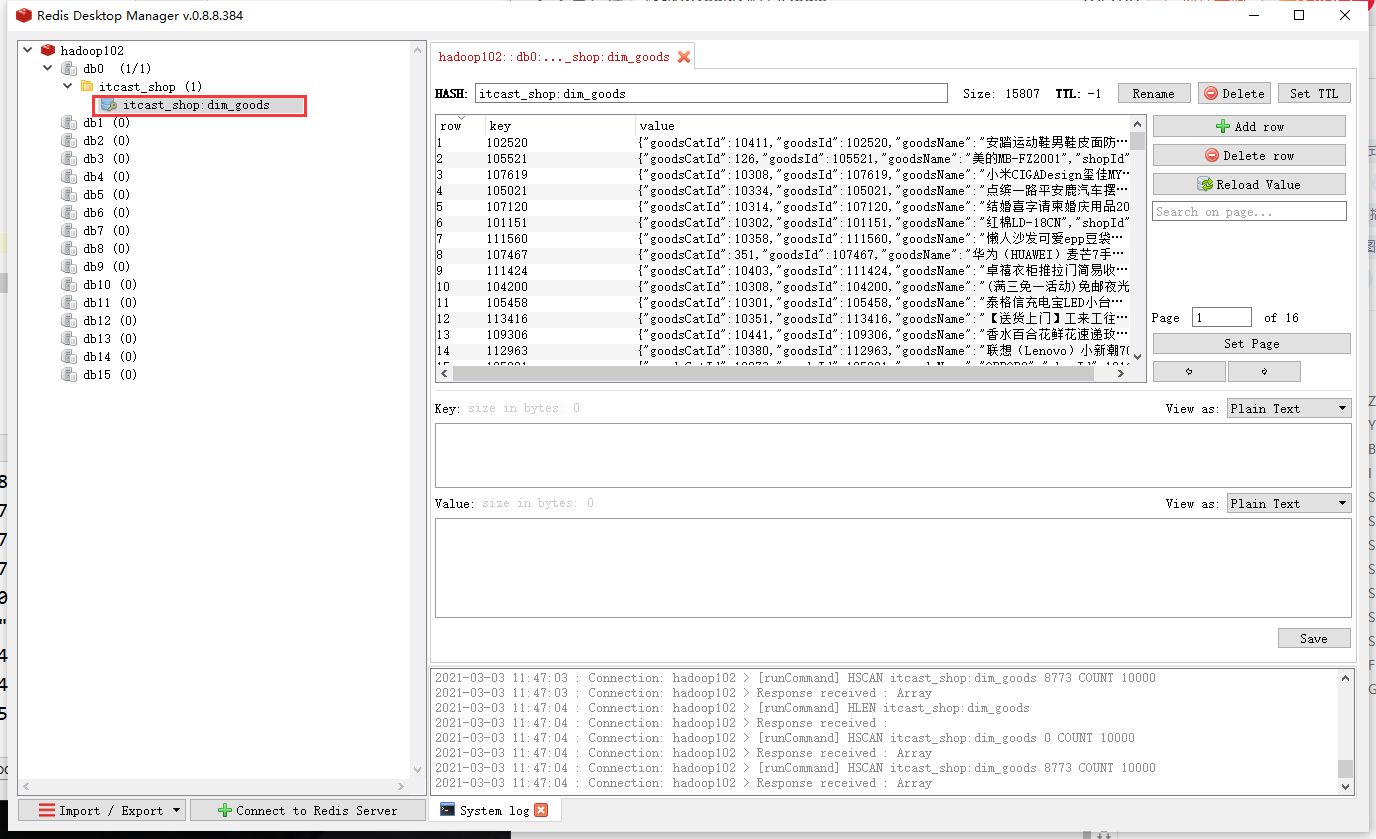Click the Rename button
This screenshot has height=839, width=1376.
click(x=1154, y=92)
